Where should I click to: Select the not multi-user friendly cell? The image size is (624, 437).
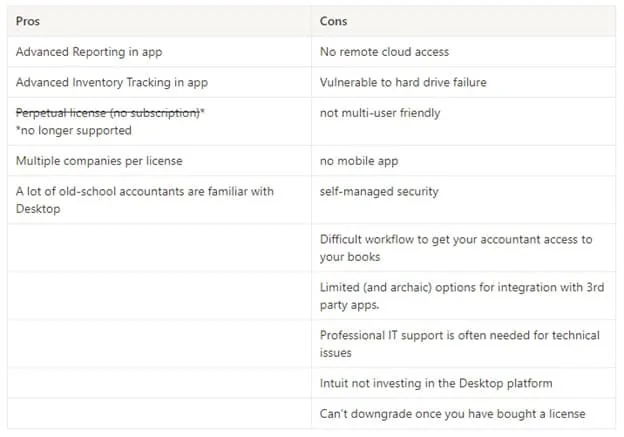click(x=463, y=121)
